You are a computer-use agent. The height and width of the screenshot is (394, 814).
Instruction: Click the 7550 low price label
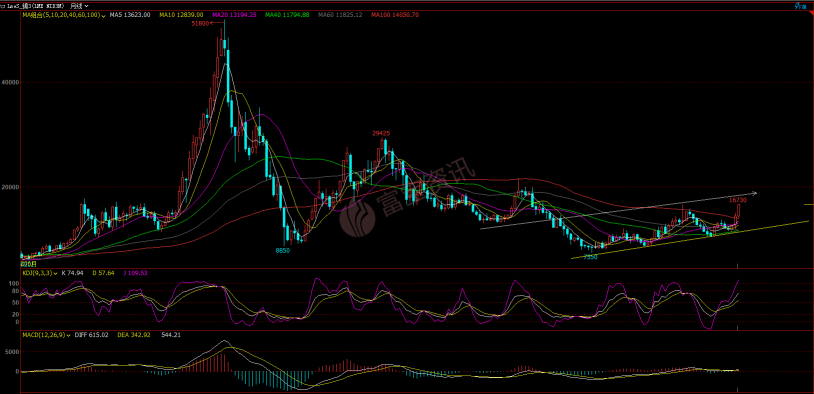(x=590, y=257)
